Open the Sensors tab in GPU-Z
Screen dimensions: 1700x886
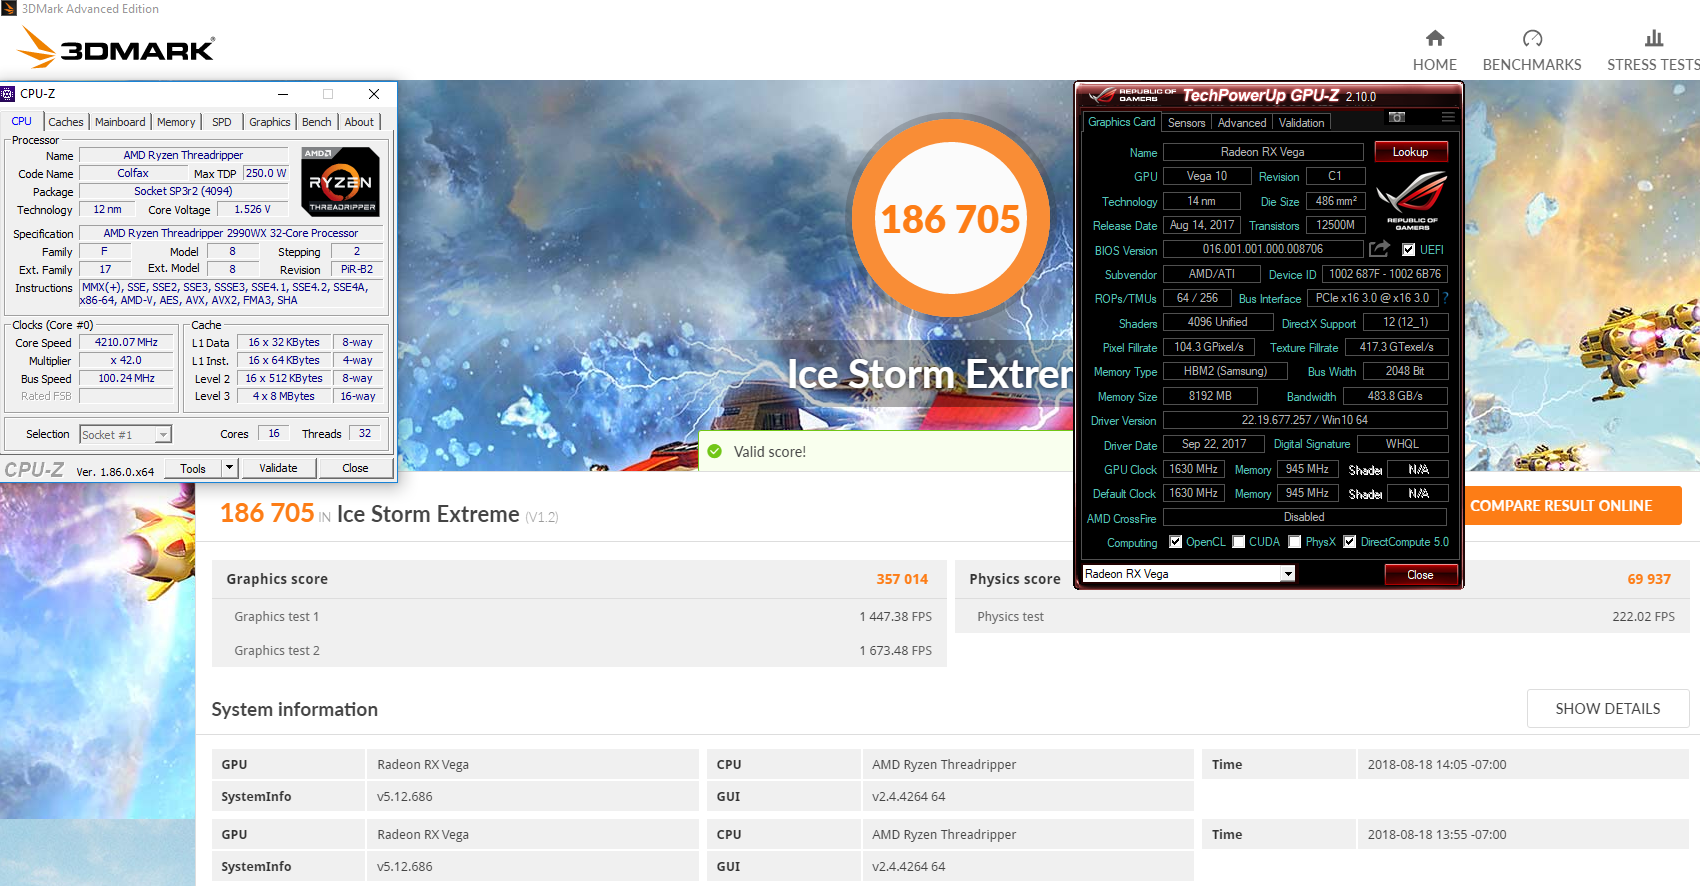(x=1186, y=123)
